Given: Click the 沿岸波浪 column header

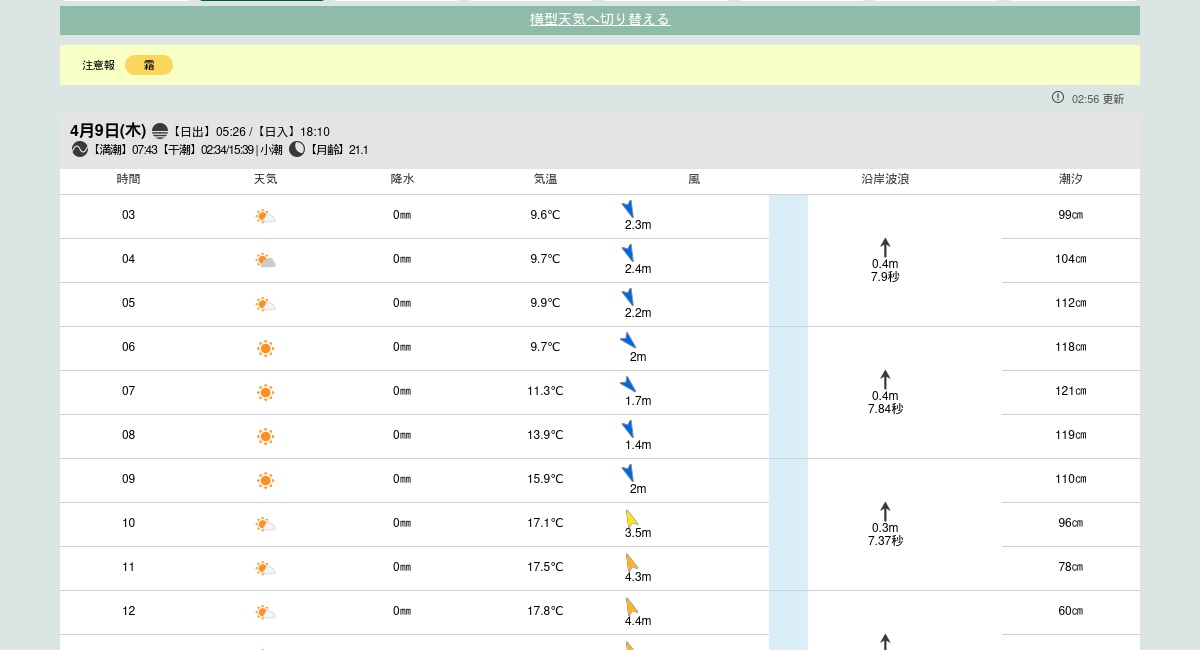Looking at the screenshot, I should coord(885,180).
